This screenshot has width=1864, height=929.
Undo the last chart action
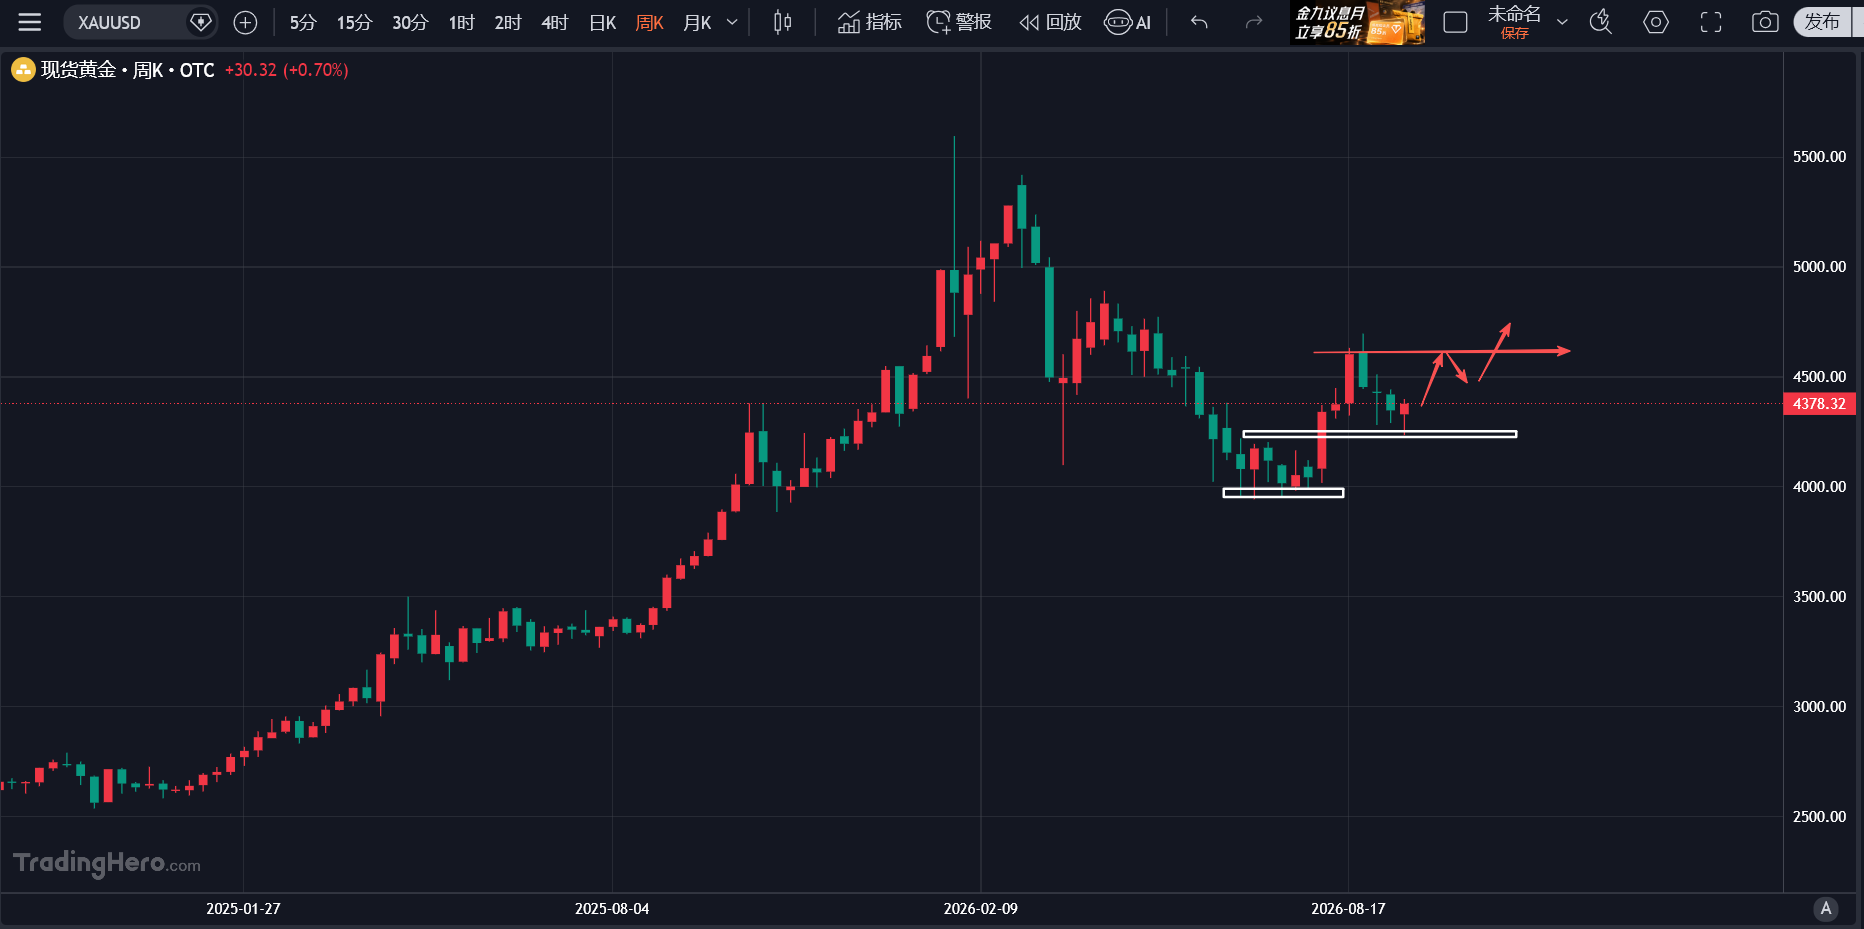[1199, 22]
